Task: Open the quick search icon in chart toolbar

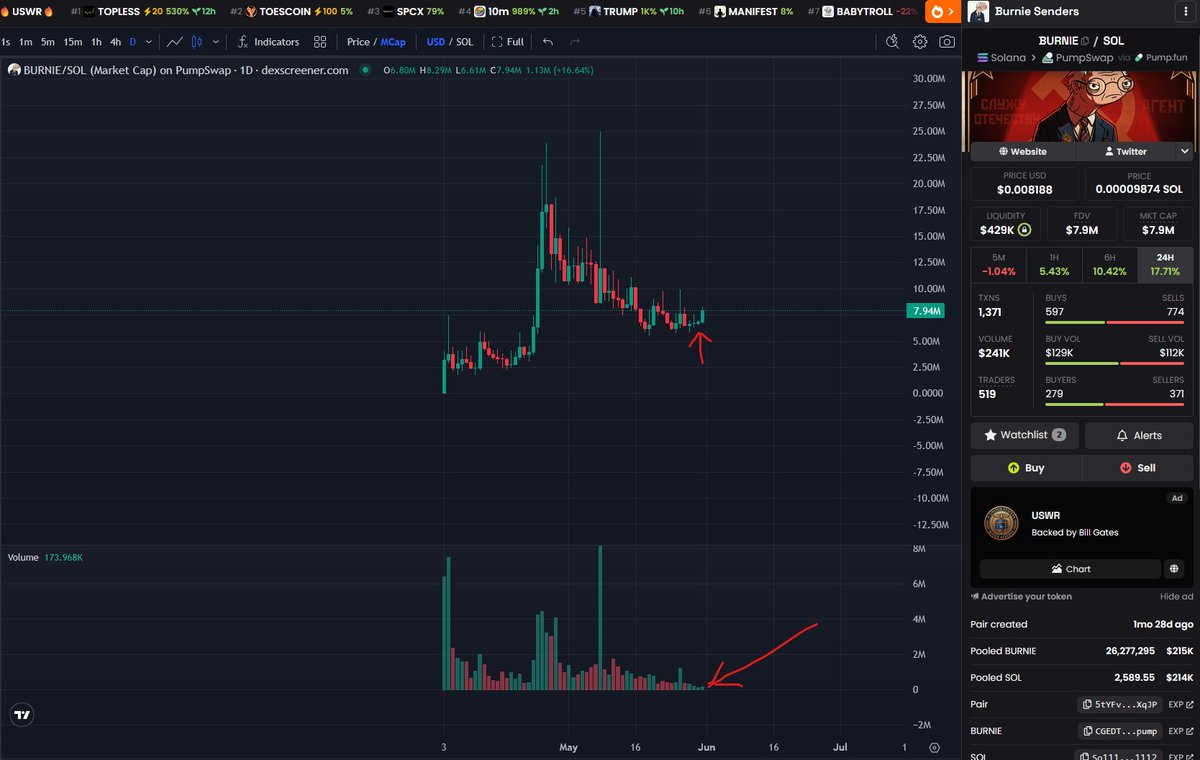Action: (x=893, y=42)
